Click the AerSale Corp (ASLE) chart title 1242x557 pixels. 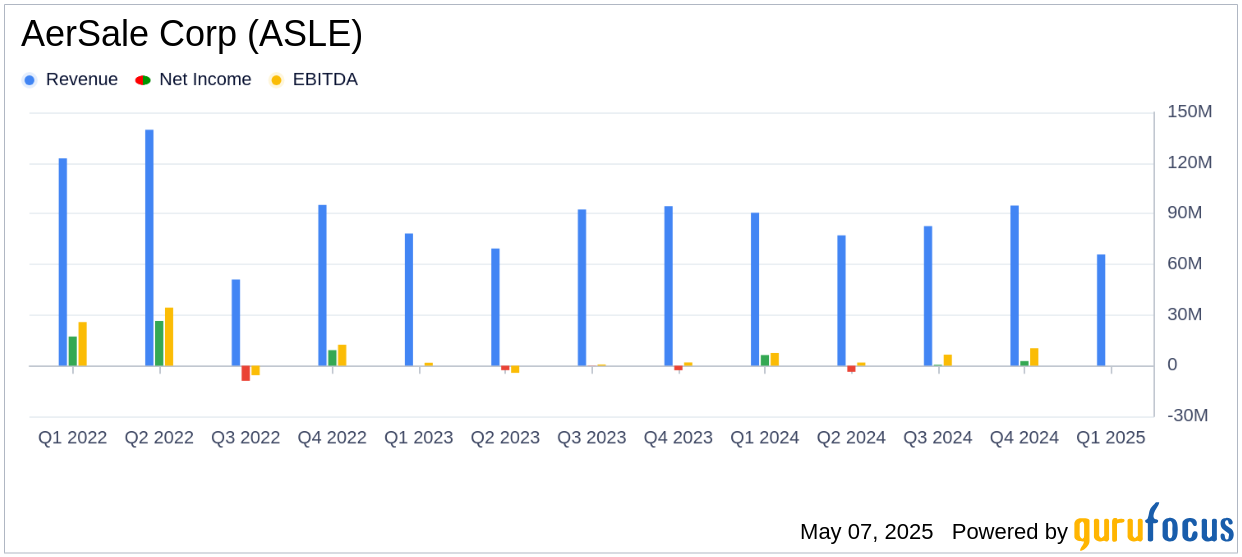192,35
